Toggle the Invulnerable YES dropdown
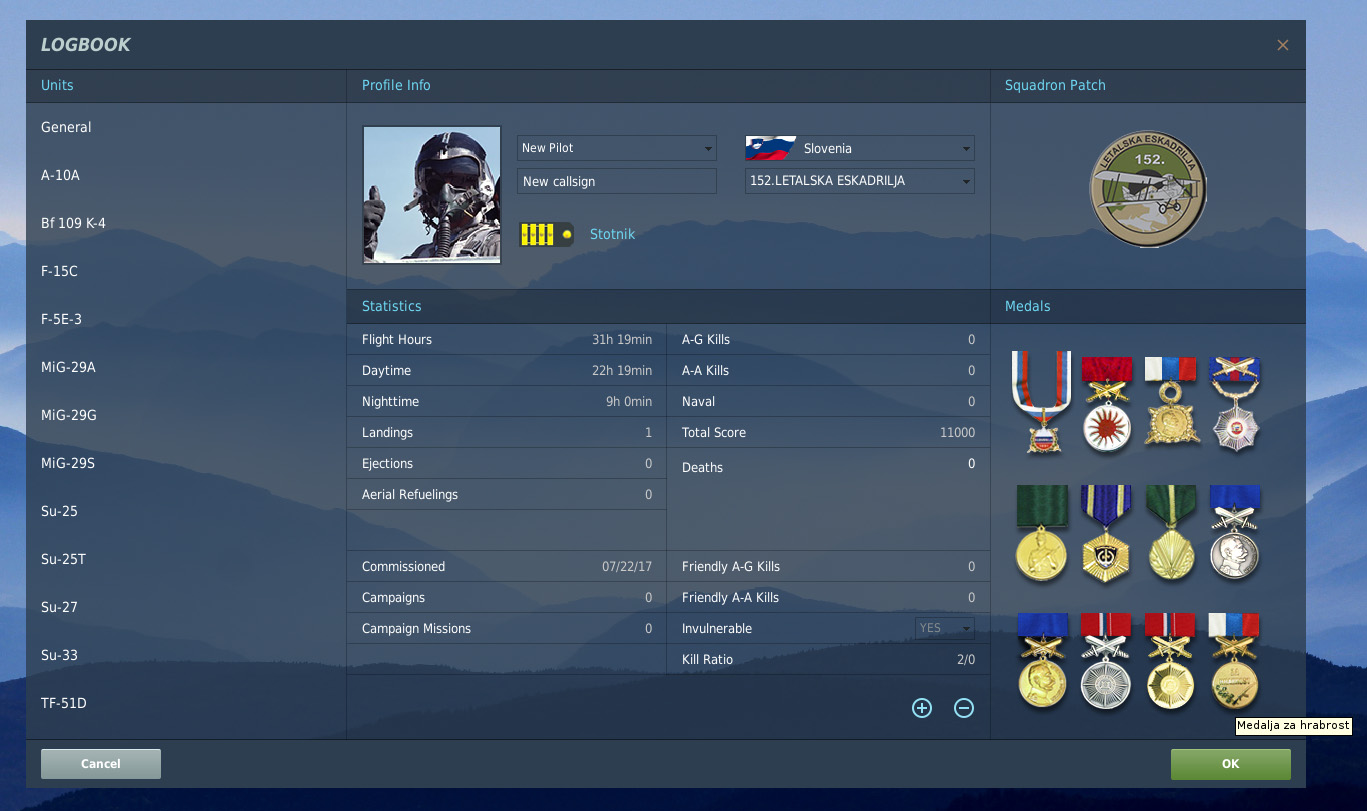The image size is (1367, 811). [944, 628]
